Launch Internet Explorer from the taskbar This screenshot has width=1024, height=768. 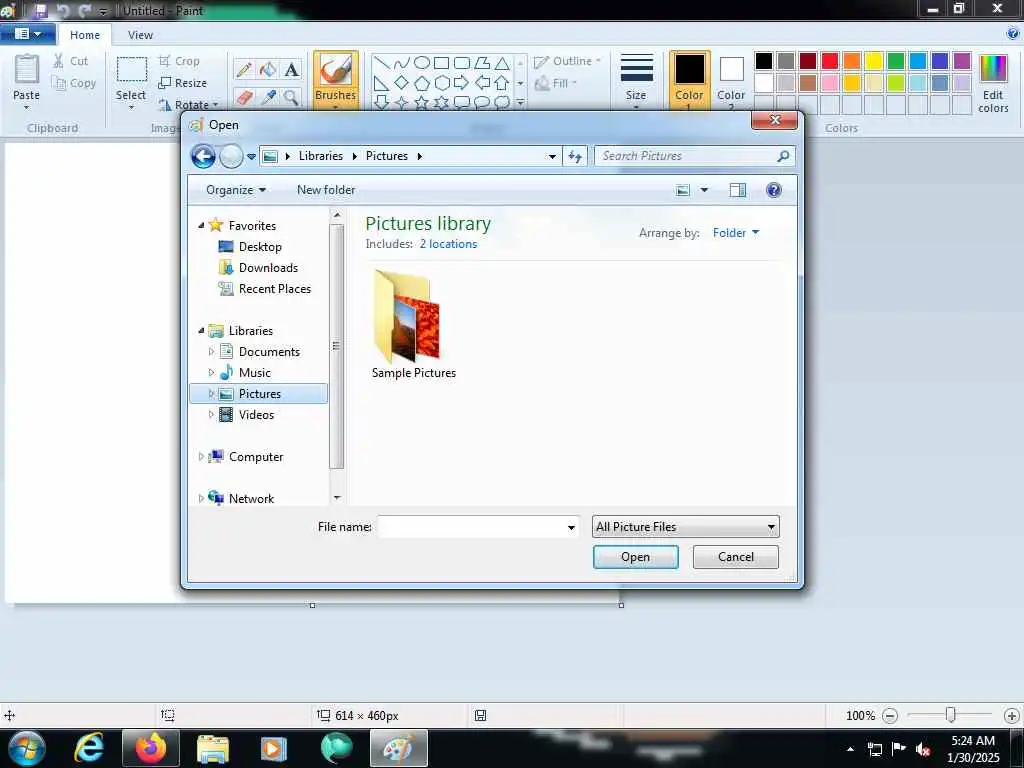89,747
